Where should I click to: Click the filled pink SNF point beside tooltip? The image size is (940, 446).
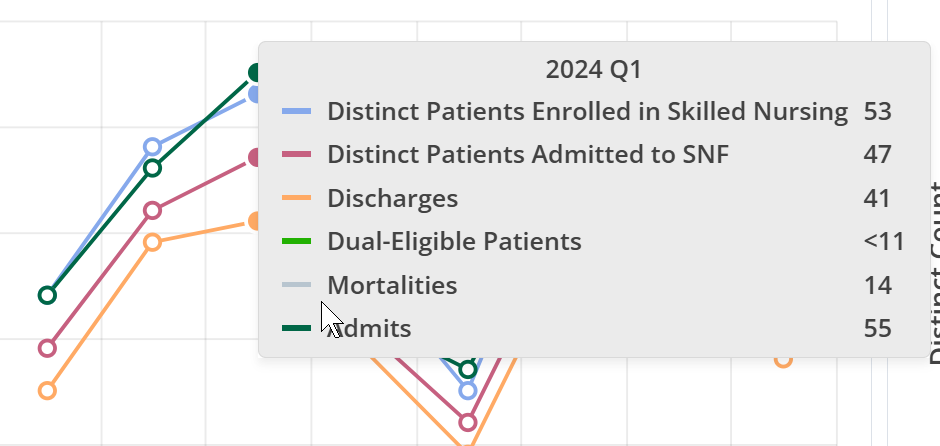pos(254,157)
